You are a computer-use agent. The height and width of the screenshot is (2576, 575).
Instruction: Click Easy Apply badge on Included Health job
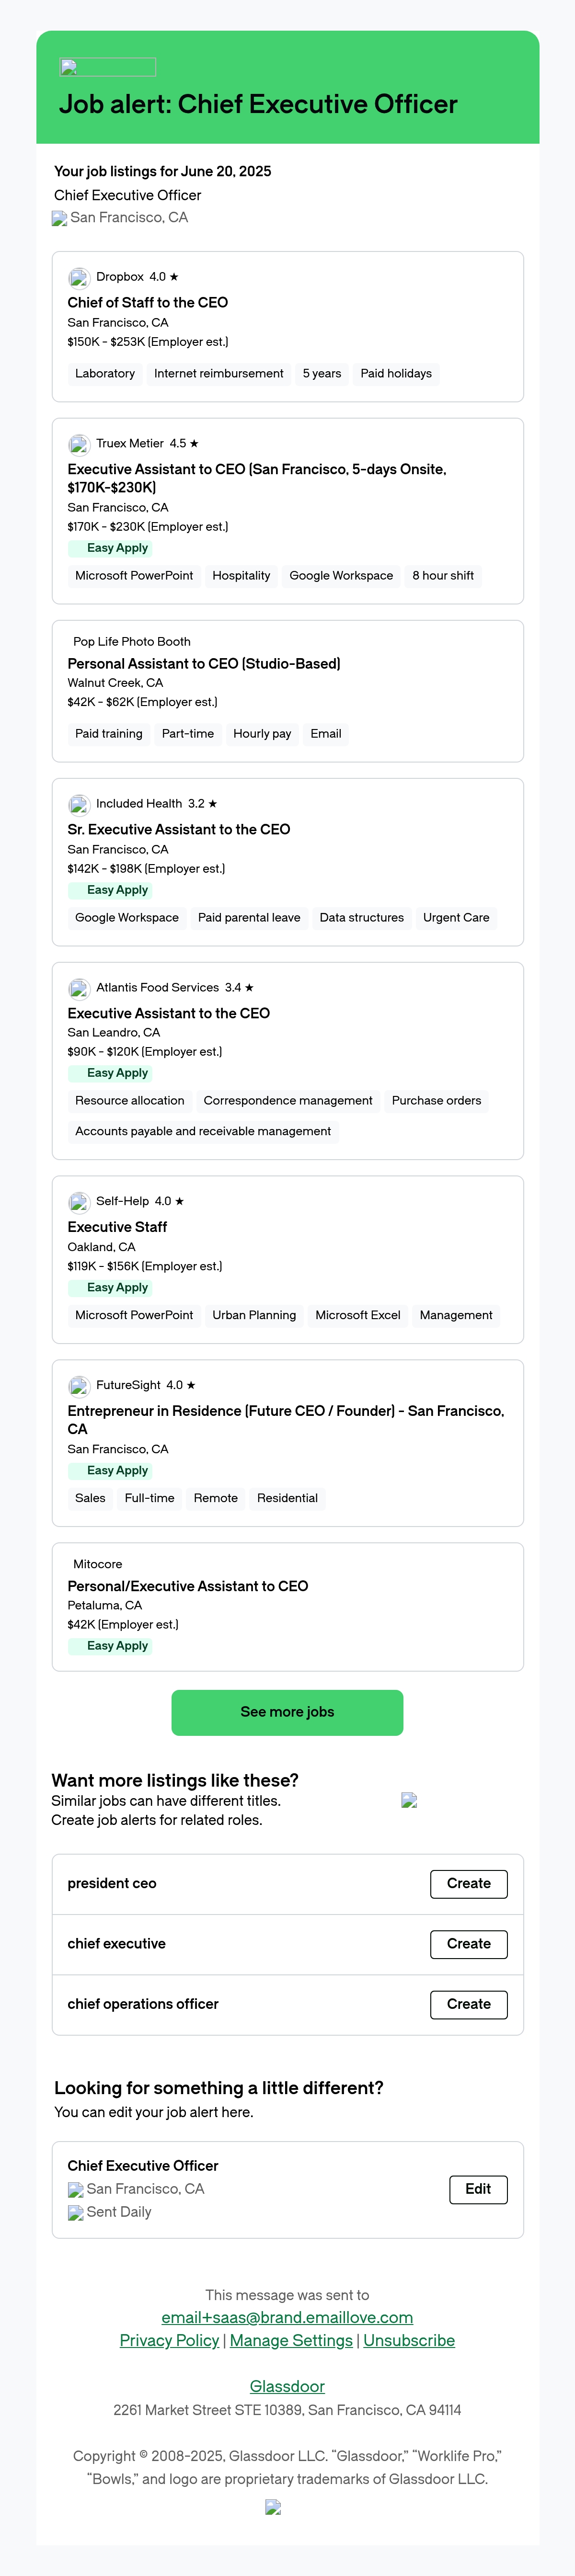pos(110,890)
